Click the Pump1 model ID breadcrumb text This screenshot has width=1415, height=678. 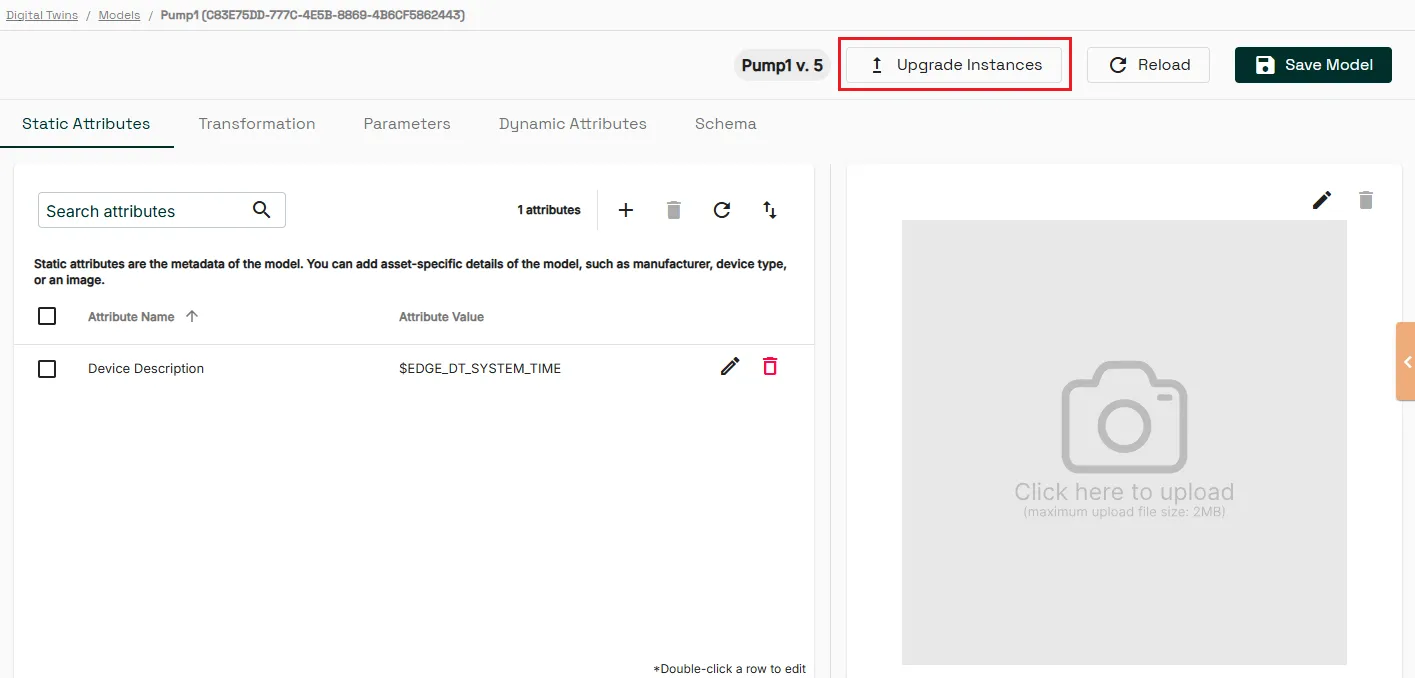[x=313, y=15]
